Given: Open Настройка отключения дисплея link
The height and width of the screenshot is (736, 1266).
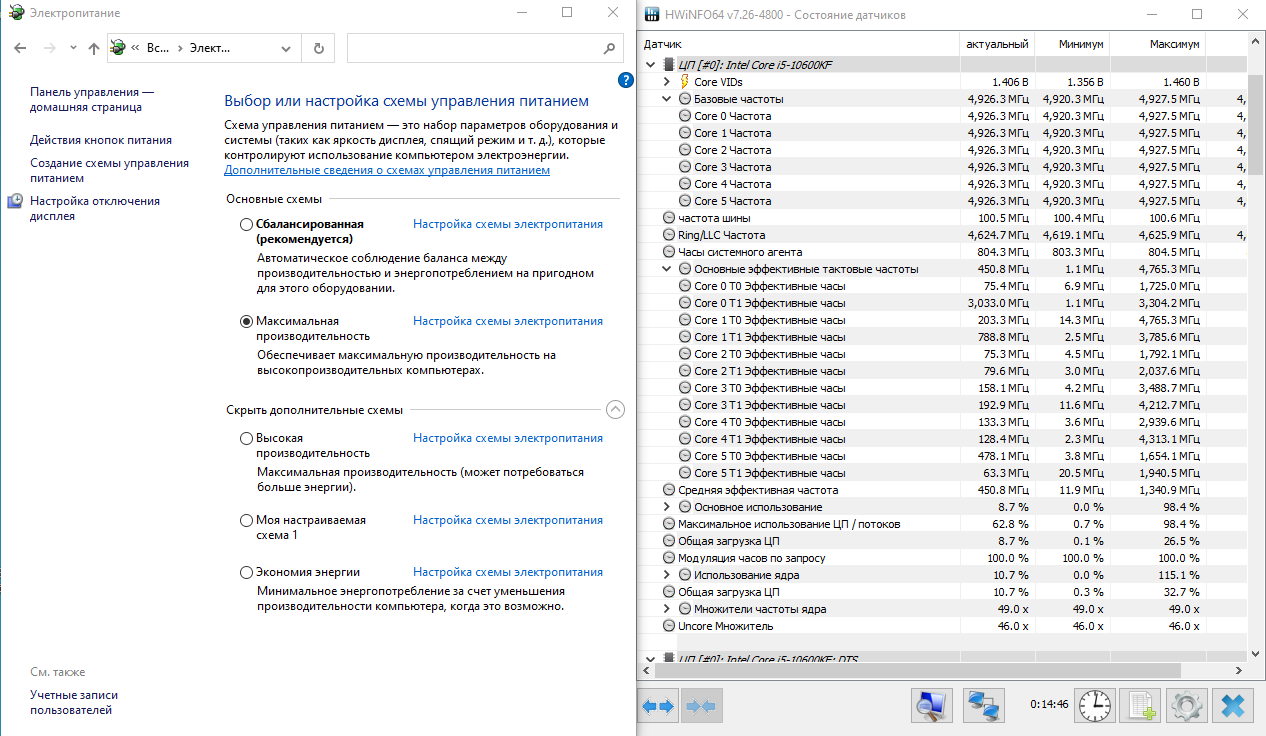Looking at the screenshot, I should point(95,208).
